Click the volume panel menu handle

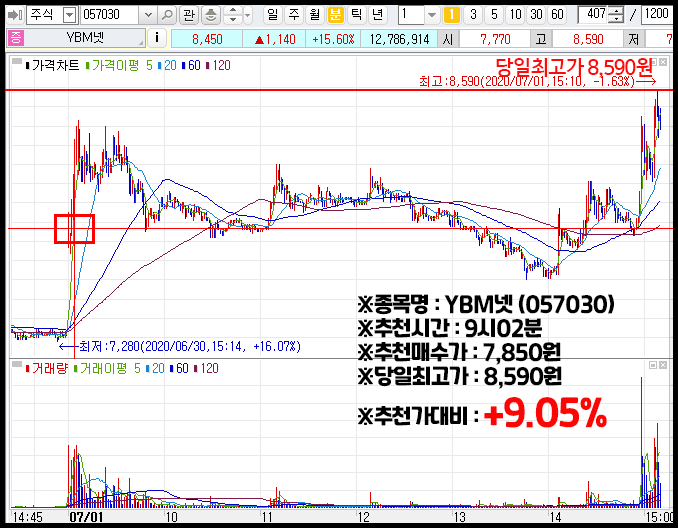pos(16,364)
